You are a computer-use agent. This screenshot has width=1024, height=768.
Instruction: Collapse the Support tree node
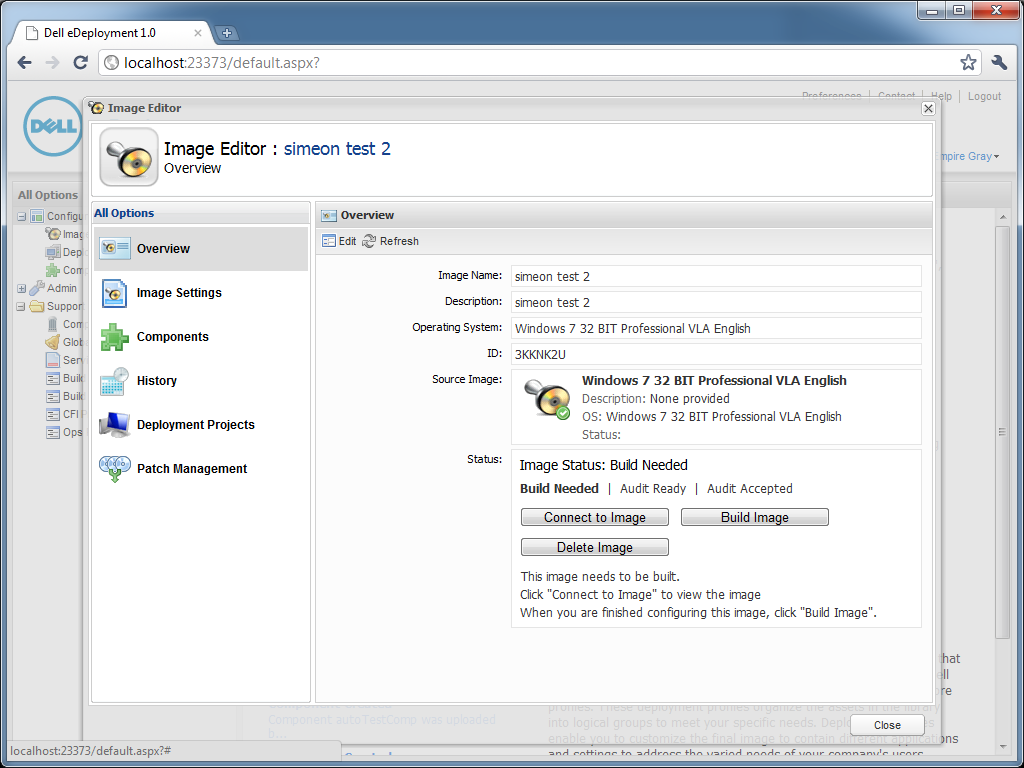click(22, 306)
